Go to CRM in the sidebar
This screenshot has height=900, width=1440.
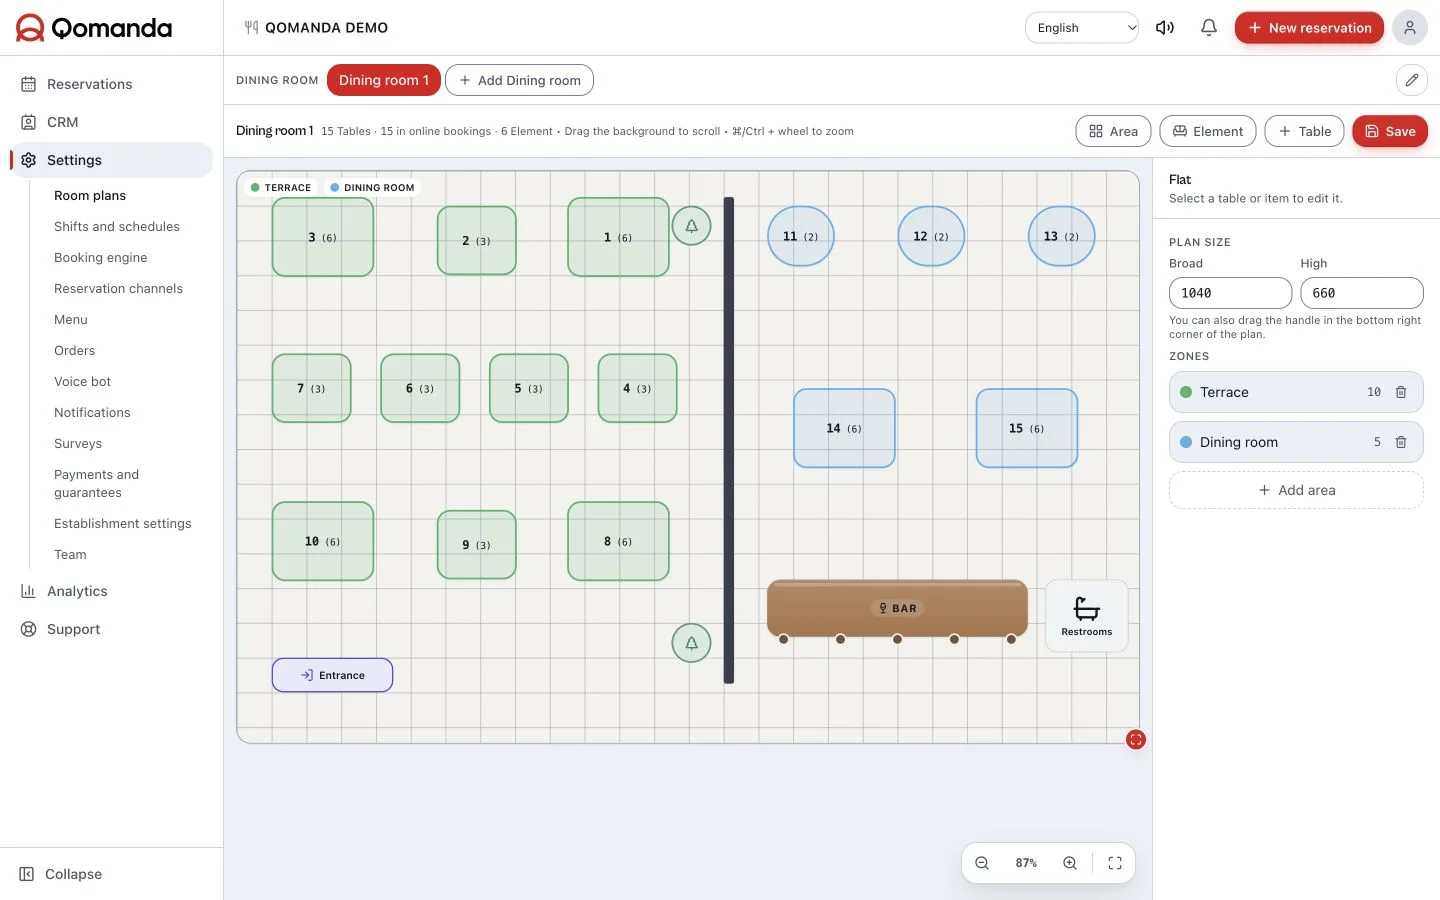coord(111,122)
